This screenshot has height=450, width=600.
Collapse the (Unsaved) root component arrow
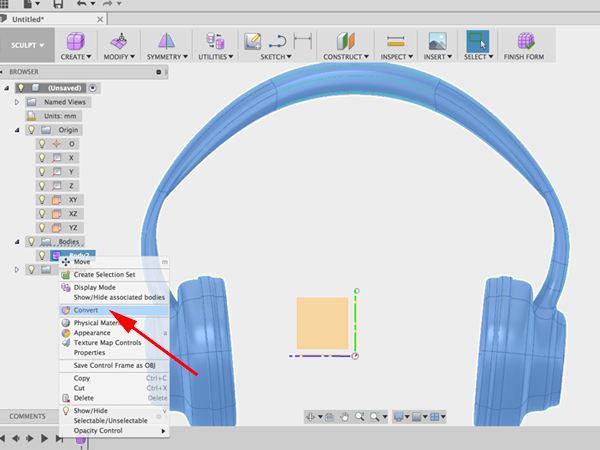pos(7,88)
